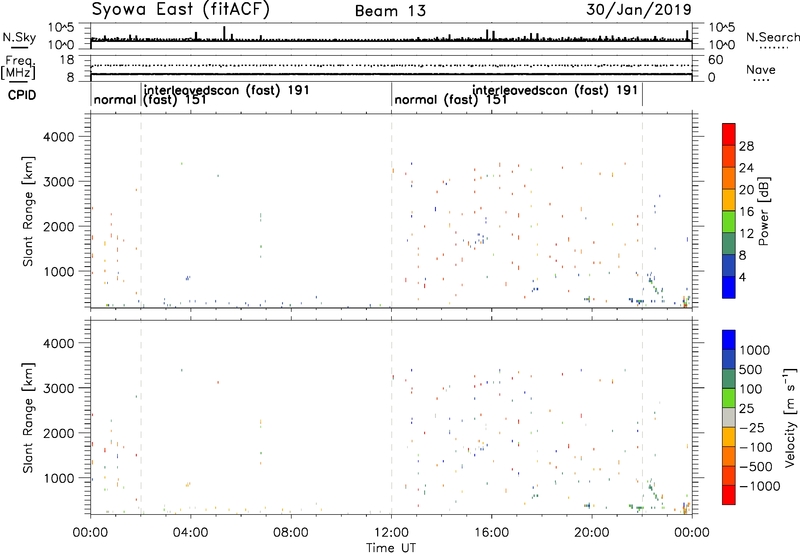This screenshot has width=800, height=554.
Task: Select the 16:00 time axis label
Action: pos(491,531)
